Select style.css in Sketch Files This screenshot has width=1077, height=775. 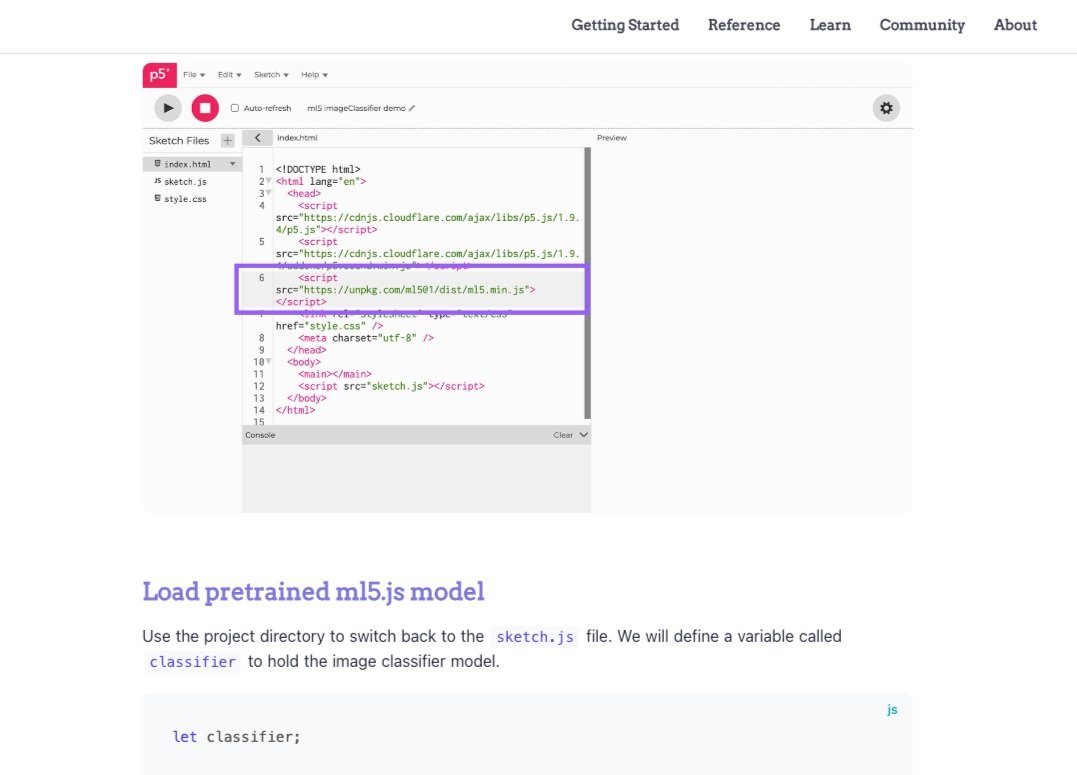coord(185,199)
